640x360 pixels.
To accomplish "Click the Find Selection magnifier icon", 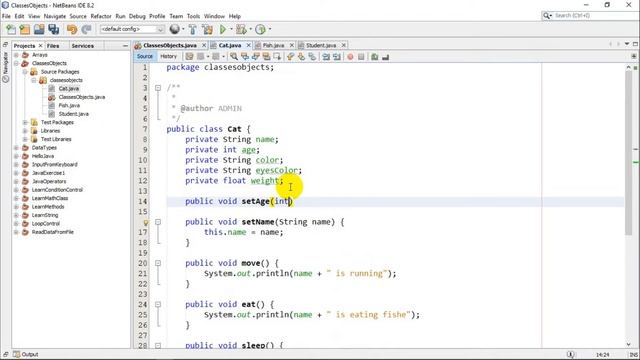I will 234,57.
